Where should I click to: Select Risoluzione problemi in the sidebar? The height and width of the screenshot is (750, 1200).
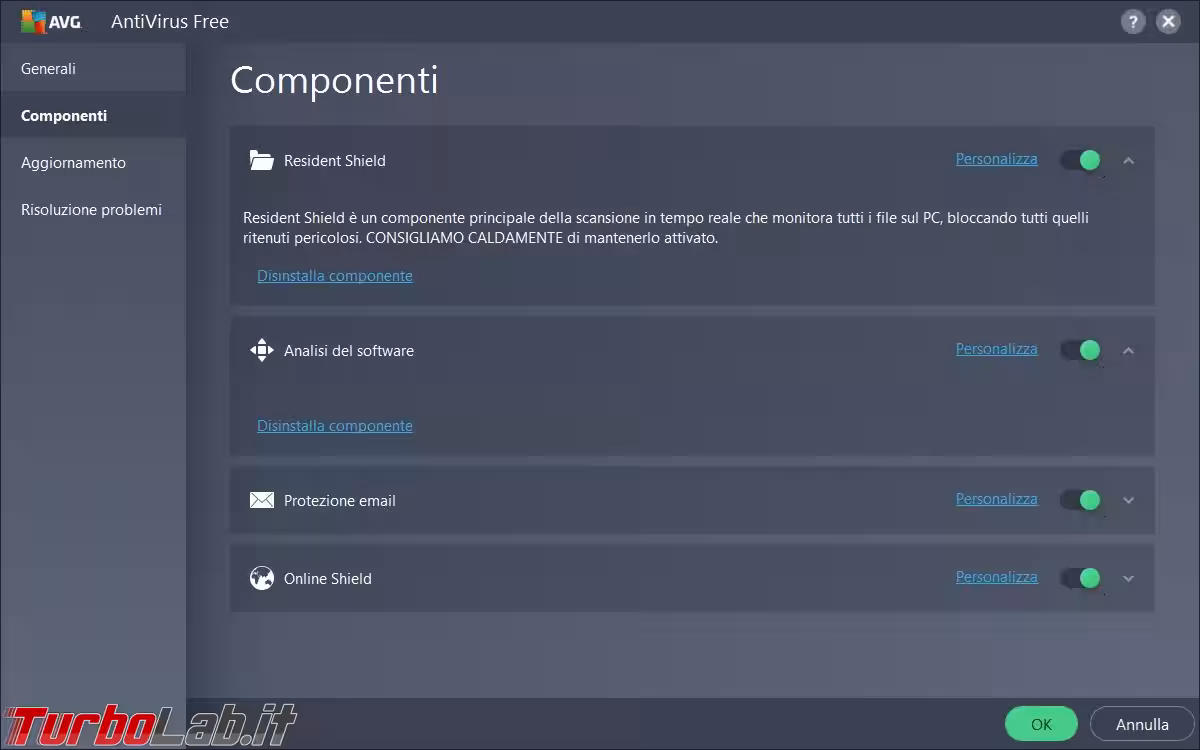(x=91, y=210)
